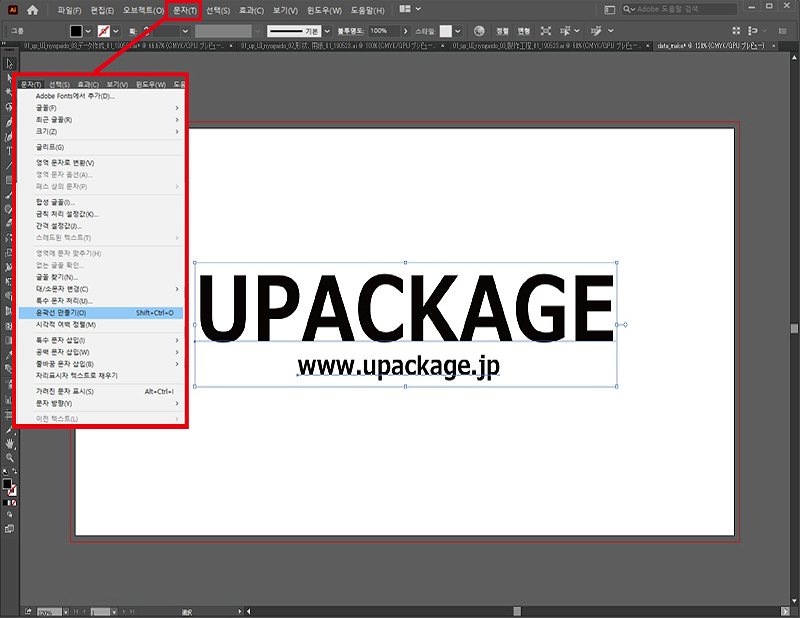
Task: Click the 정렬 align button
Action: point(502,31)
